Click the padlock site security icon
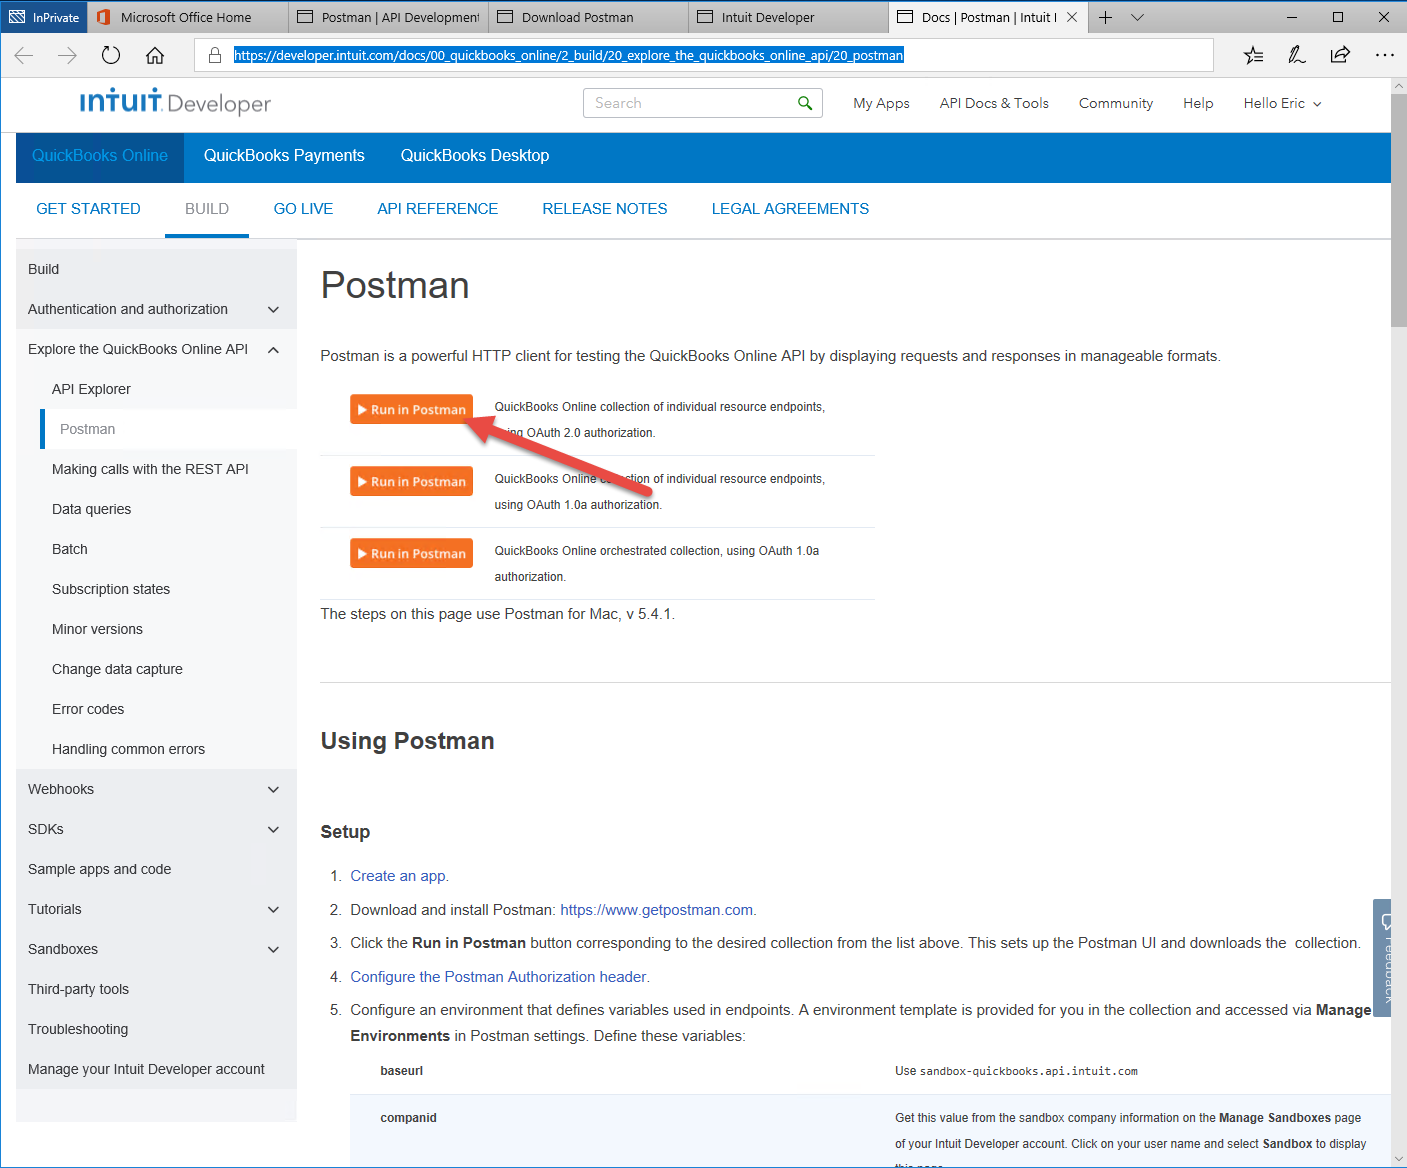The width and height of the screenshot is (1407, 1168). [x=215, y=55]
